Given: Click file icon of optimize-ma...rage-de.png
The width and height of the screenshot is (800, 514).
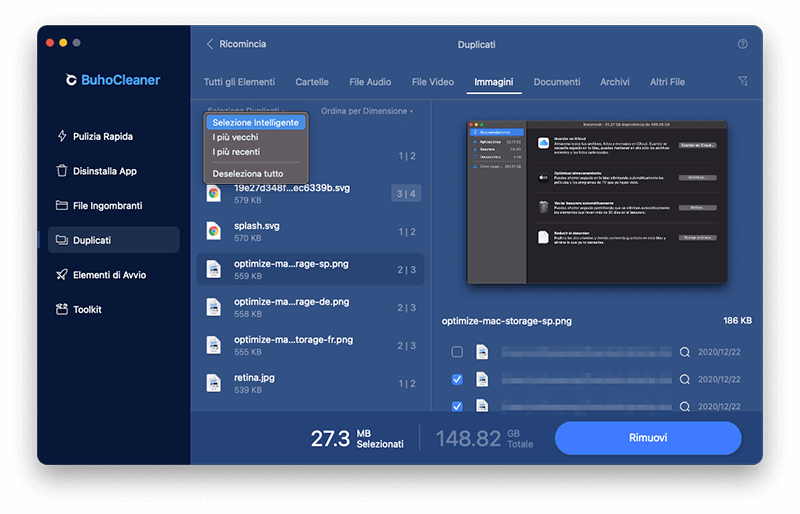Looking at the screenshot, I should click(x=214, y=307).
